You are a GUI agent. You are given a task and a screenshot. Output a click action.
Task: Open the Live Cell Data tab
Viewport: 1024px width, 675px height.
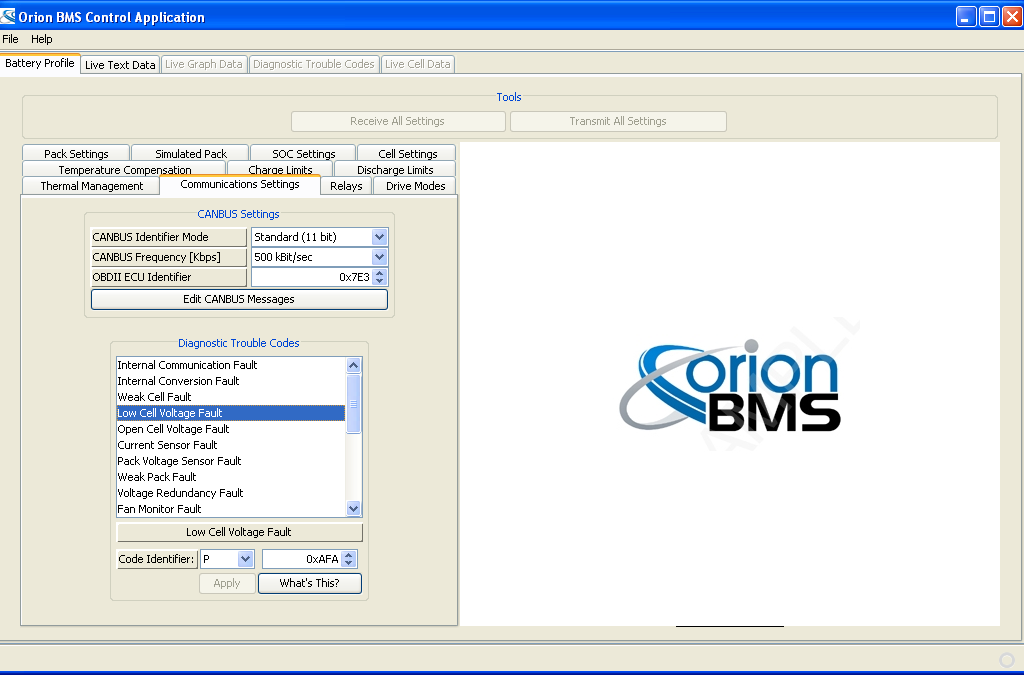pyautogui.click(x=417, y=64)
